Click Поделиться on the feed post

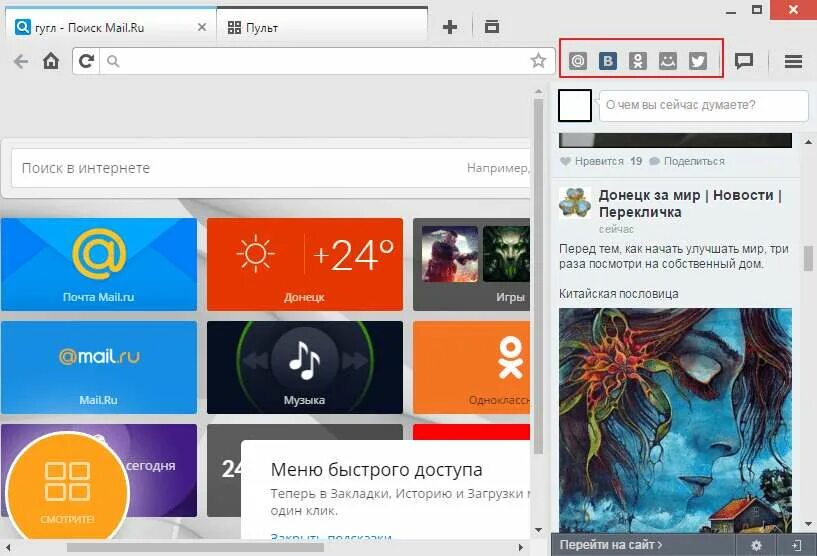tap(687, 162)
